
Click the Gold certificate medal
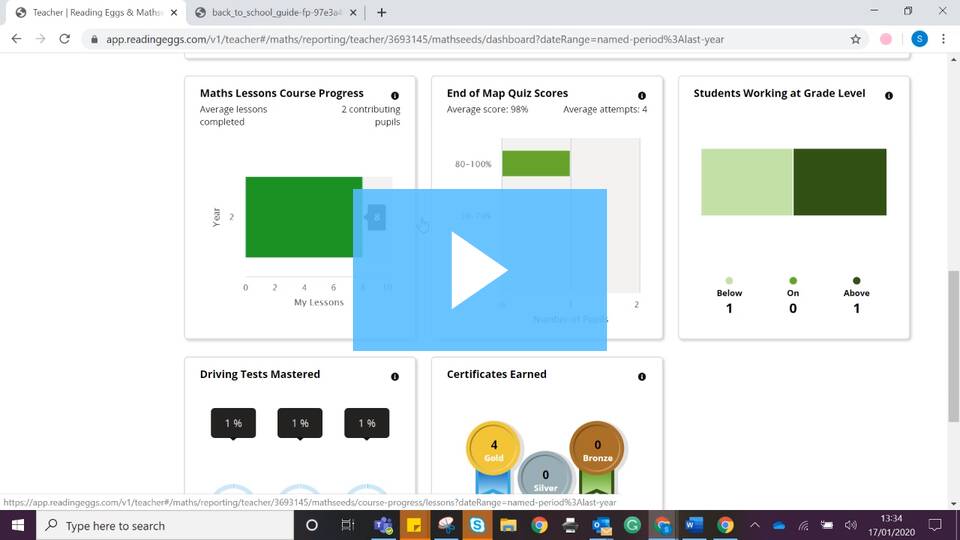tap(493, 449)
